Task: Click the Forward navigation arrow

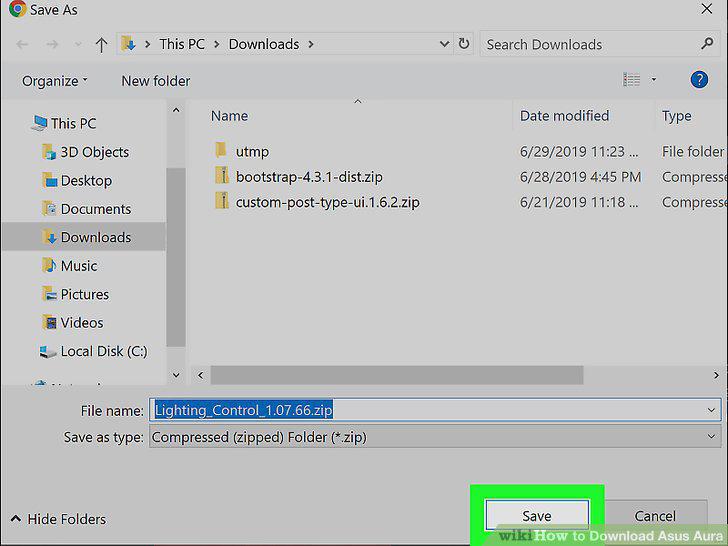Action: [x=52, y=45]
